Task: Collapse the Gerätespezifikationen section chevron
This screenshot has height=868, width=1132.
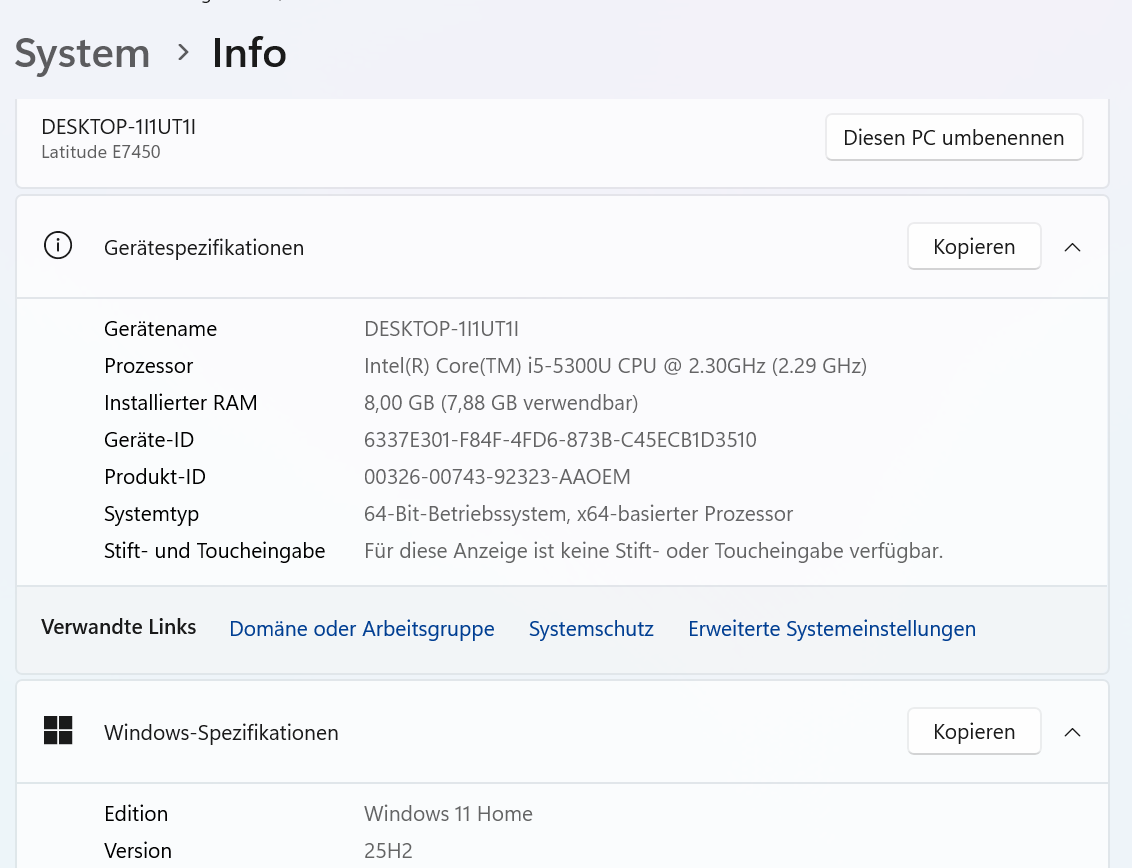Action: pos(1072,247)
